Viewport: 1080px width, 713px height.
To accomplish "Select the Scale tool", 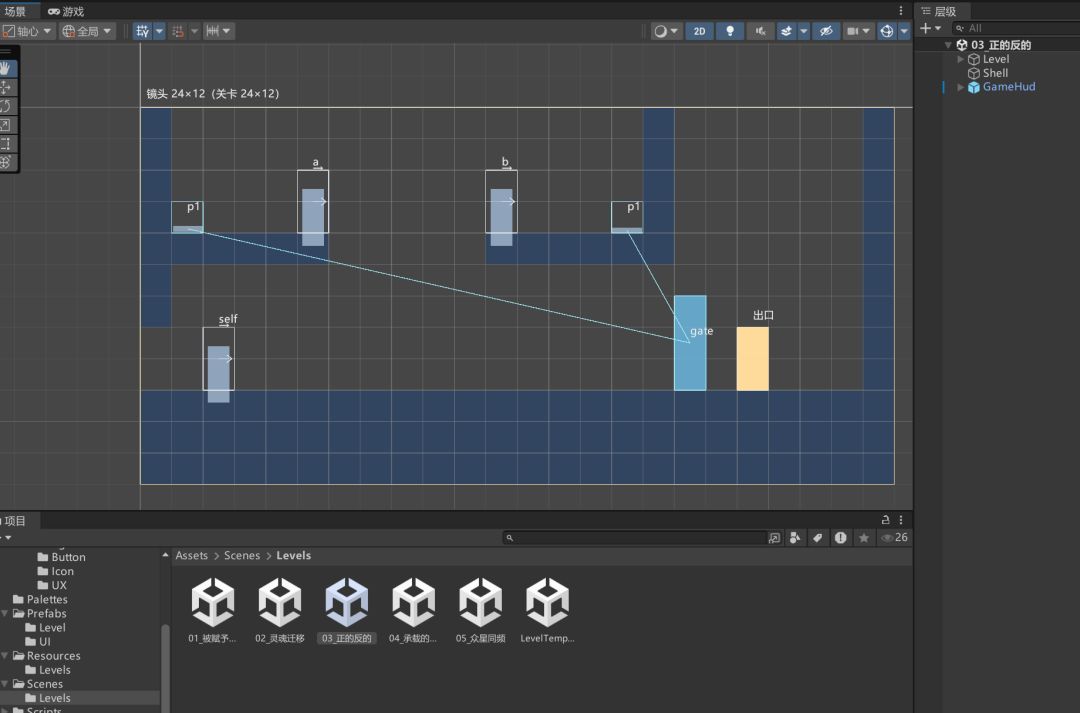I will [x=6, y=125].
